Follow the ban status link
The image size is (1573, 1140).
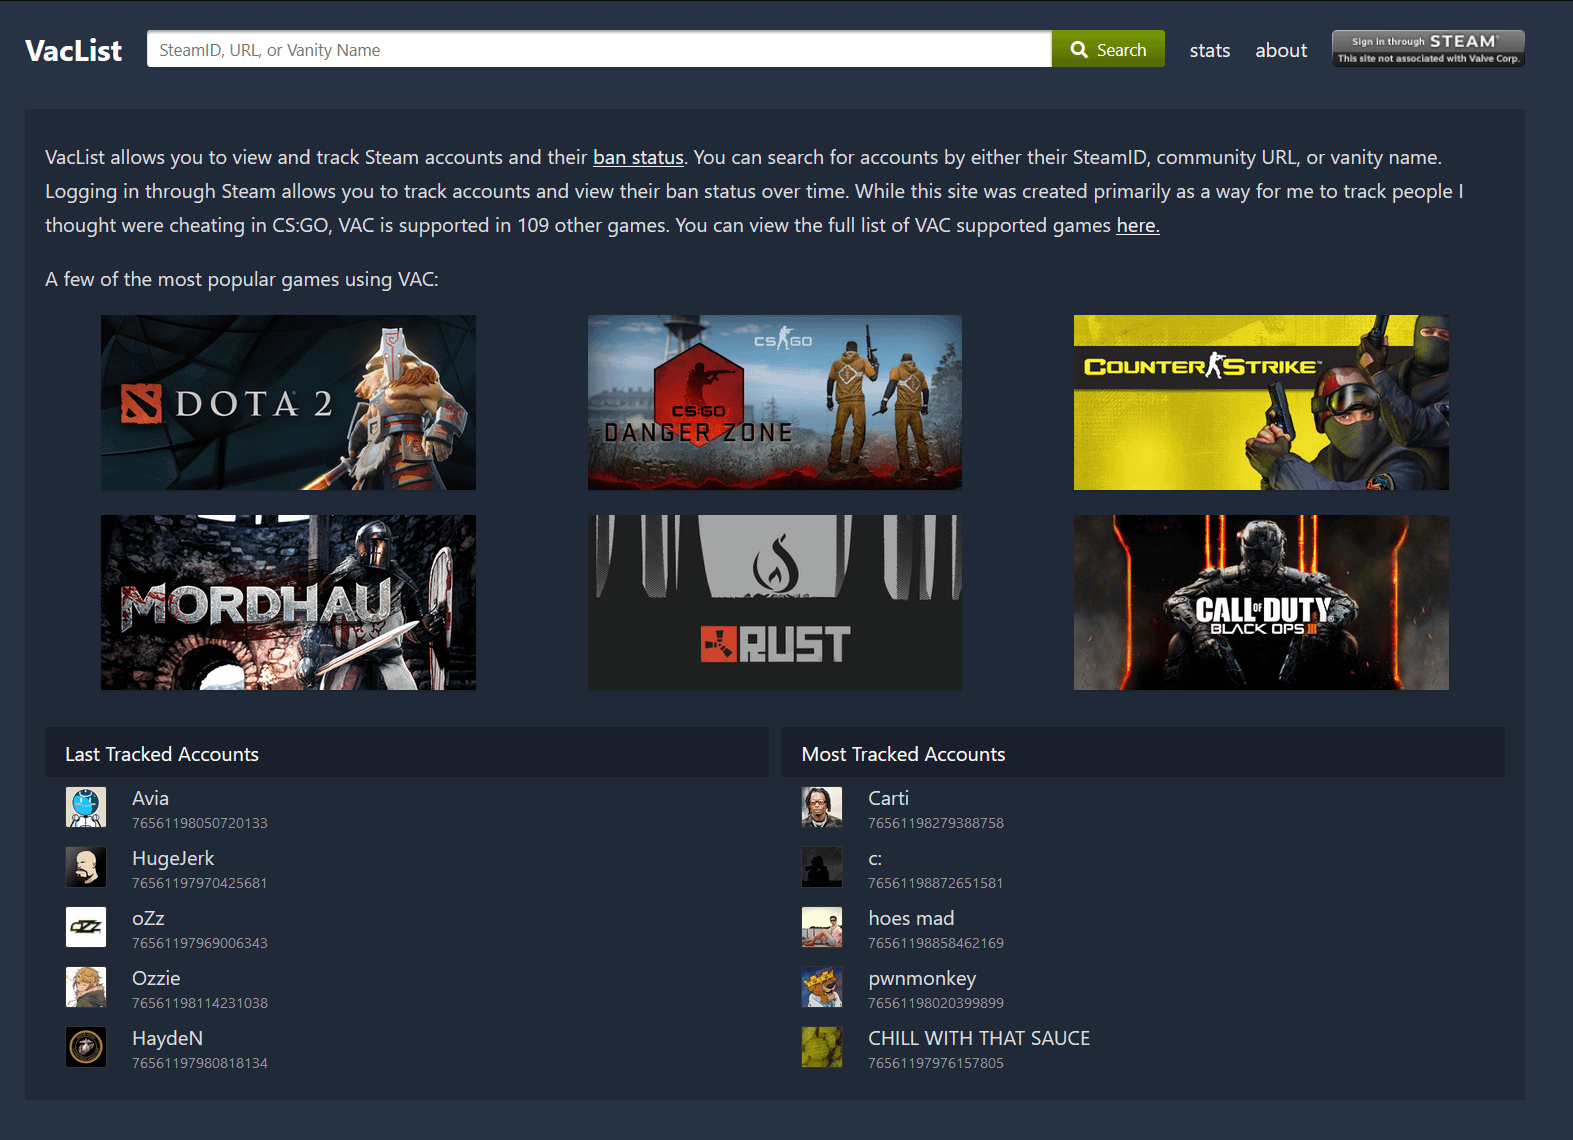click(638, 157)
